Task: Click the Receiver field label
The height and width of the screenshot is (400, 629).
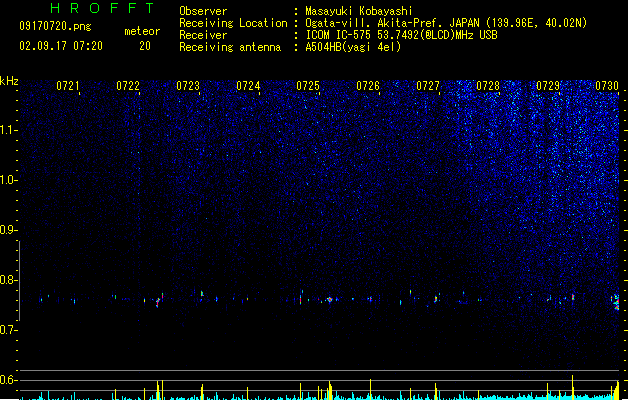Action: (x=203, y=35)
